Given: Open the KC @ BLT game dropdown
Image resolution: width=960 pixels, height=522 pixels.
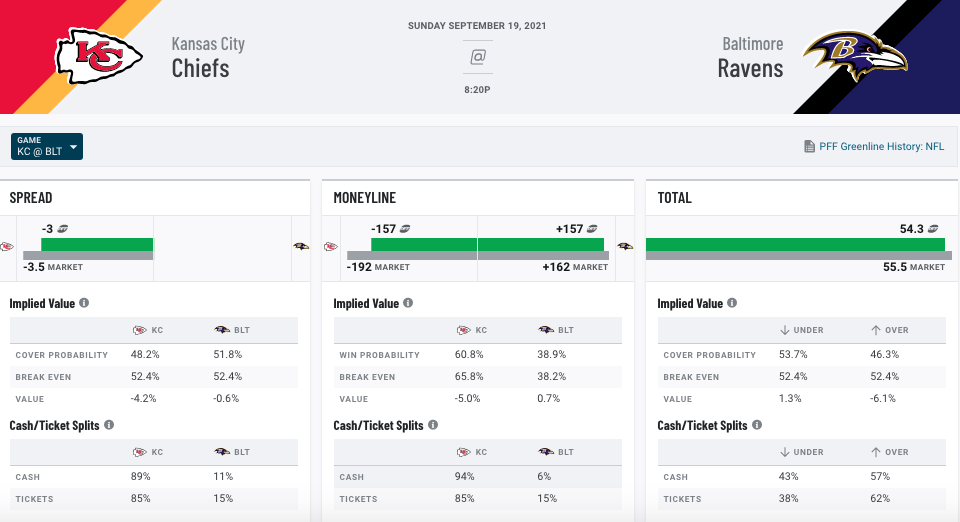Looking at the screenshot, I should [x=47, y=146].
